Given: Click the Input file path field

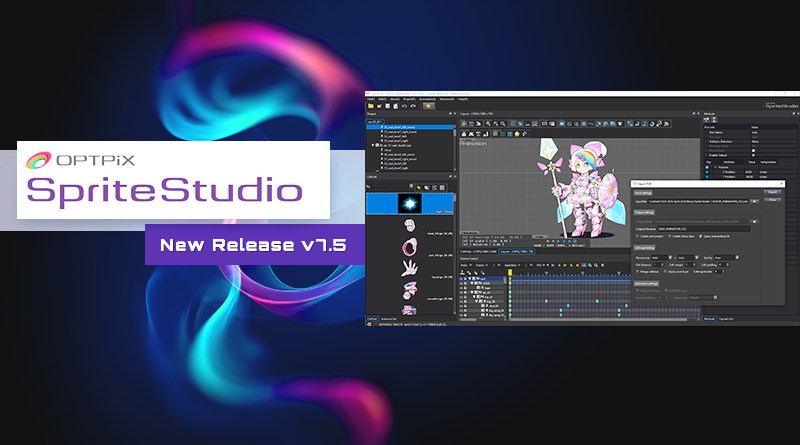Looking at the screenshot, I should click(698, 202).
